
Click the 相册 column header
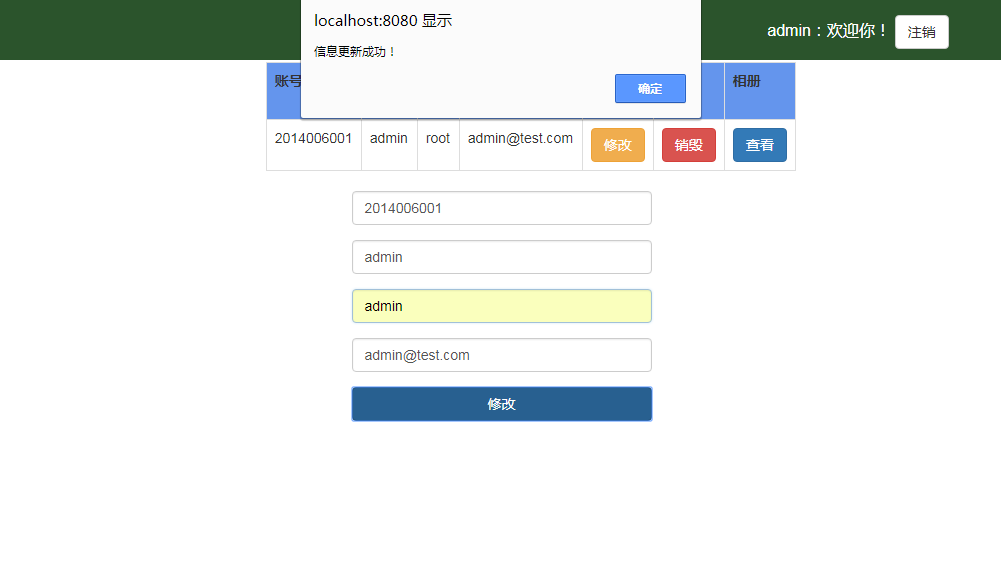759,91
